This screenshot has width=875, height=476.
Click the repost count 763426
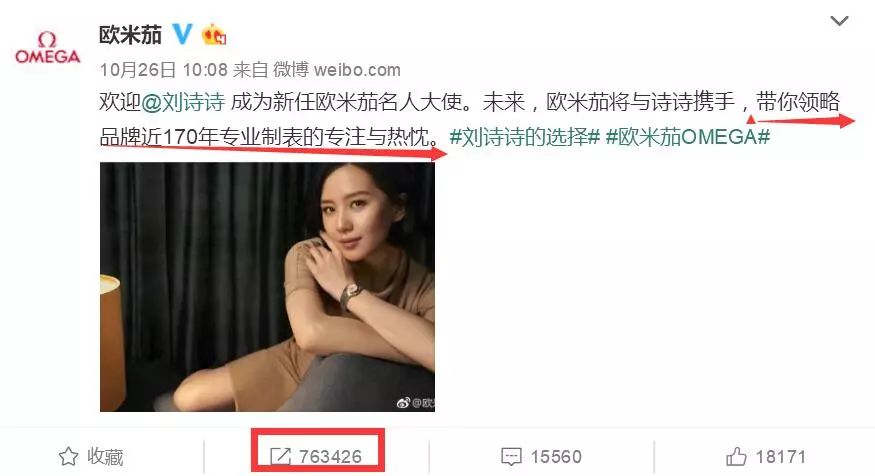[x=330, y=457]
